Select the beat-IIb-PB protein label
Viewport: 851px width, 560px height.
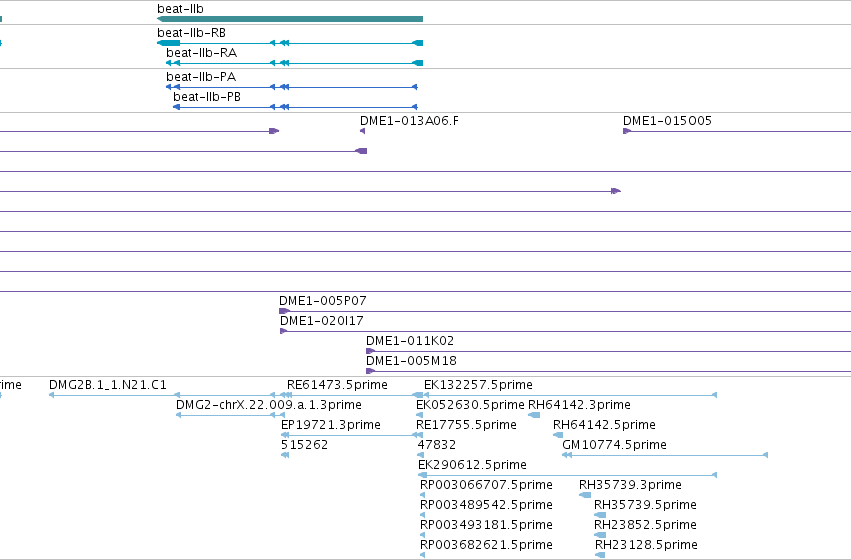tap(207, 97)
